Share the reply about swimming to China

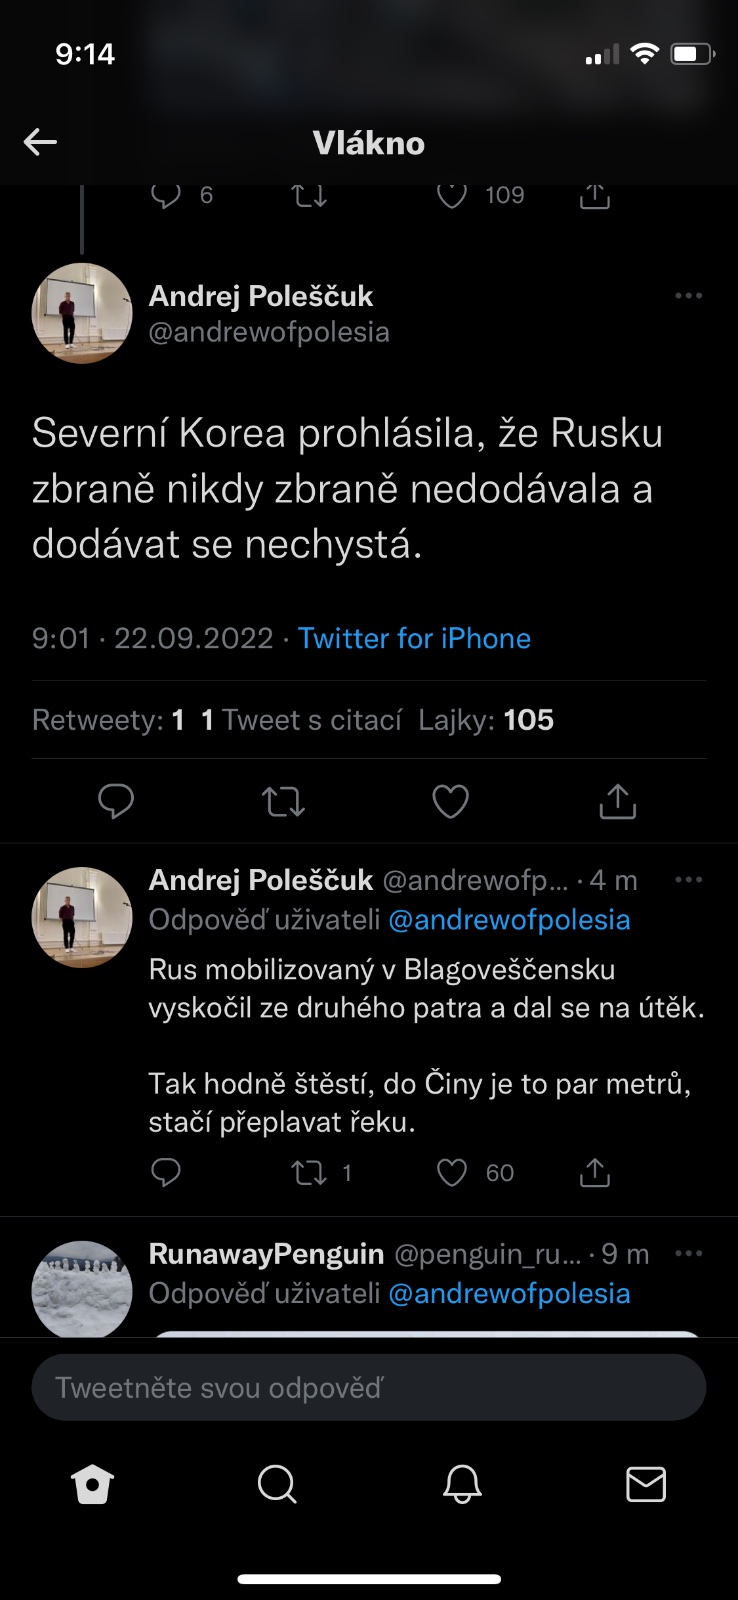pos(595,1172)
